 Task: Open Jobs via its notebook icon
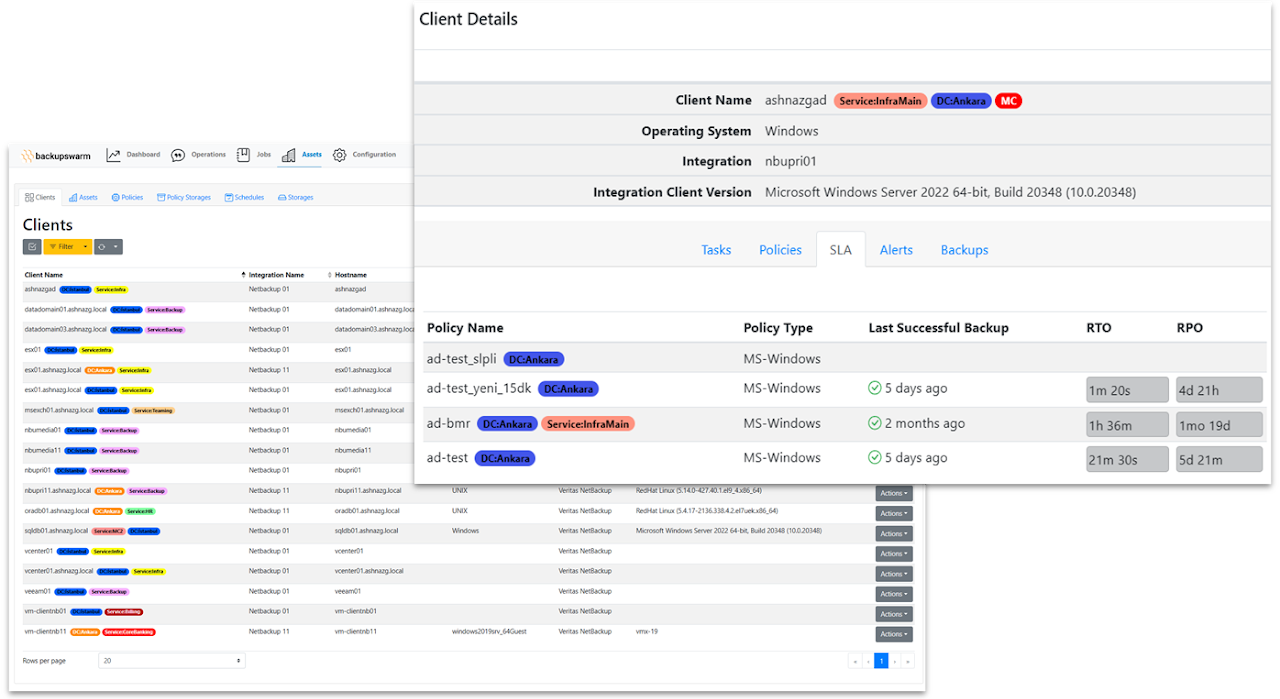click(243, 155)
